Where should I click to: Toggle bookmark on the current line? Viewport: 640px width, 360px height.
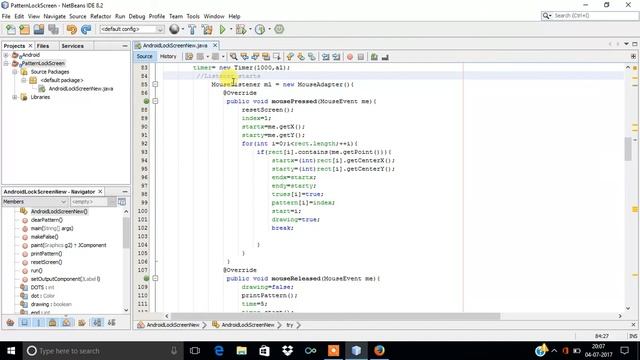[312, 57]
